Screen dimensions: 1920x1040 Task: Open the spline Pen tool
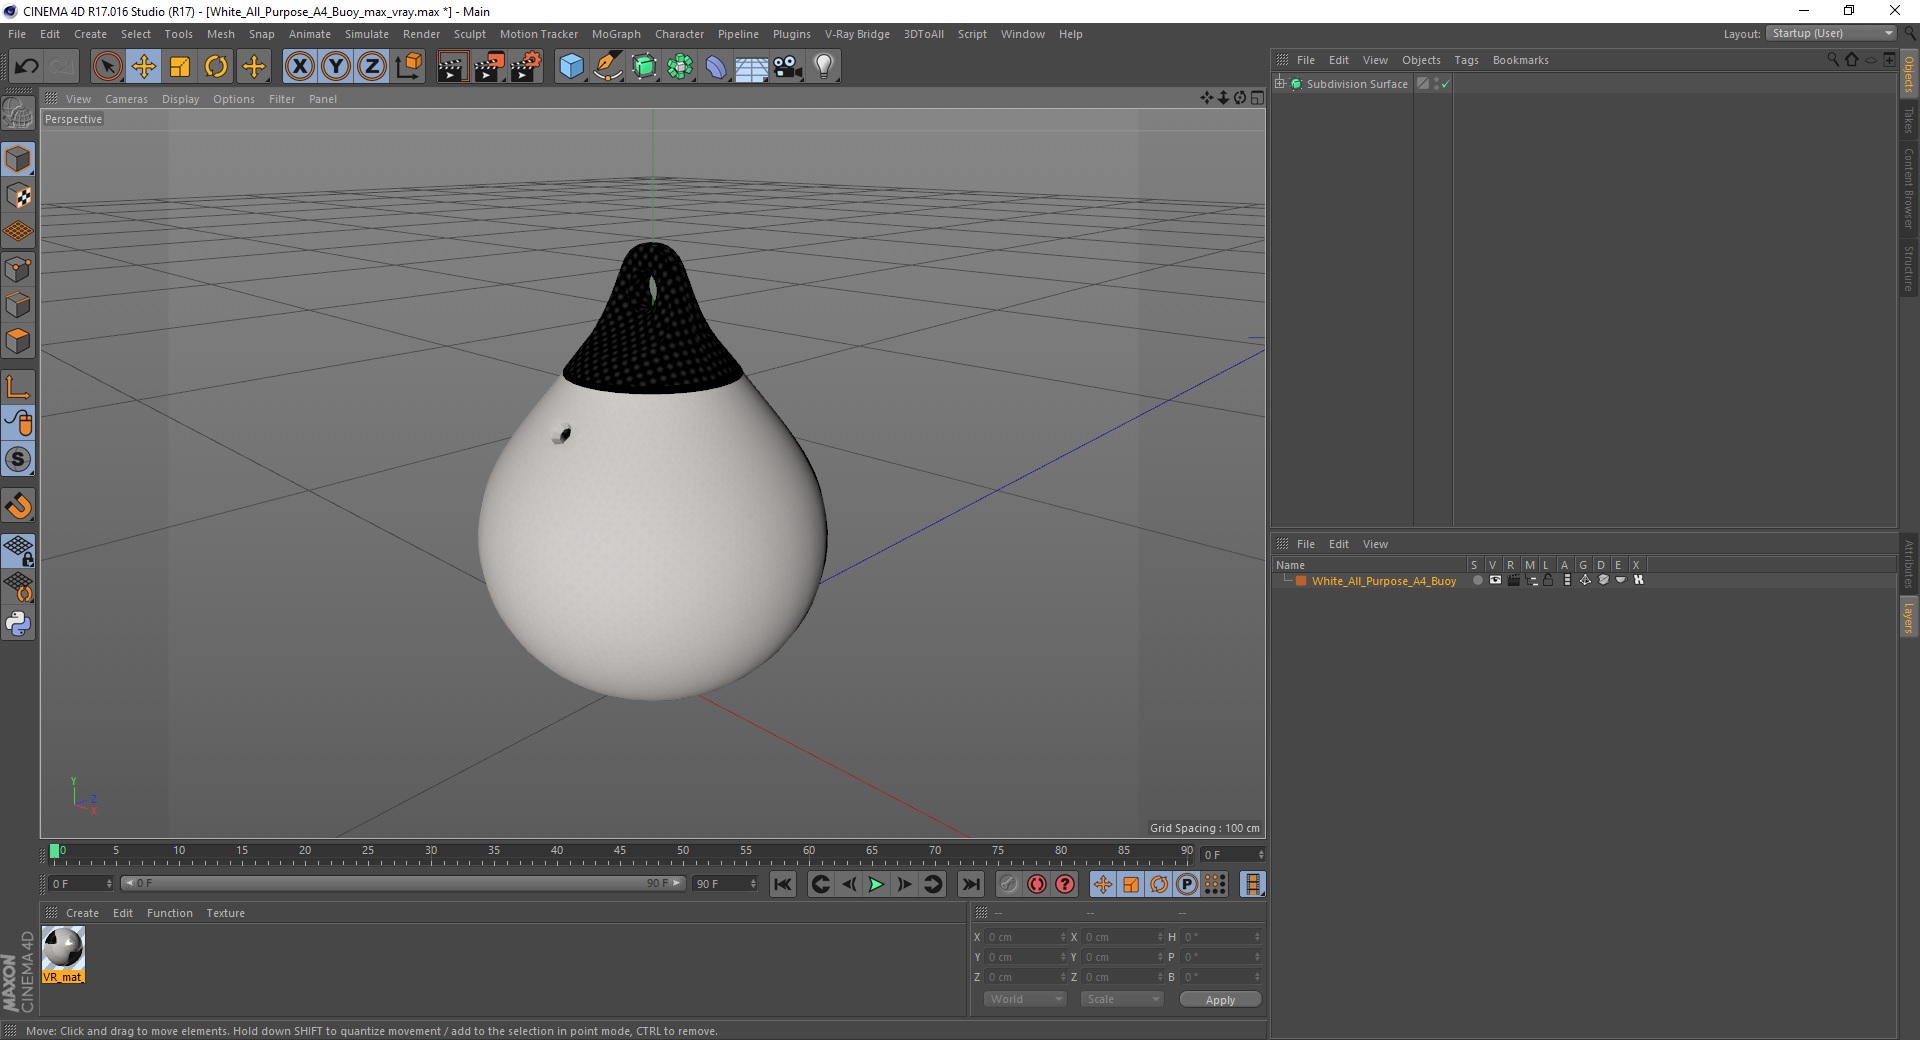click(607, 67)
